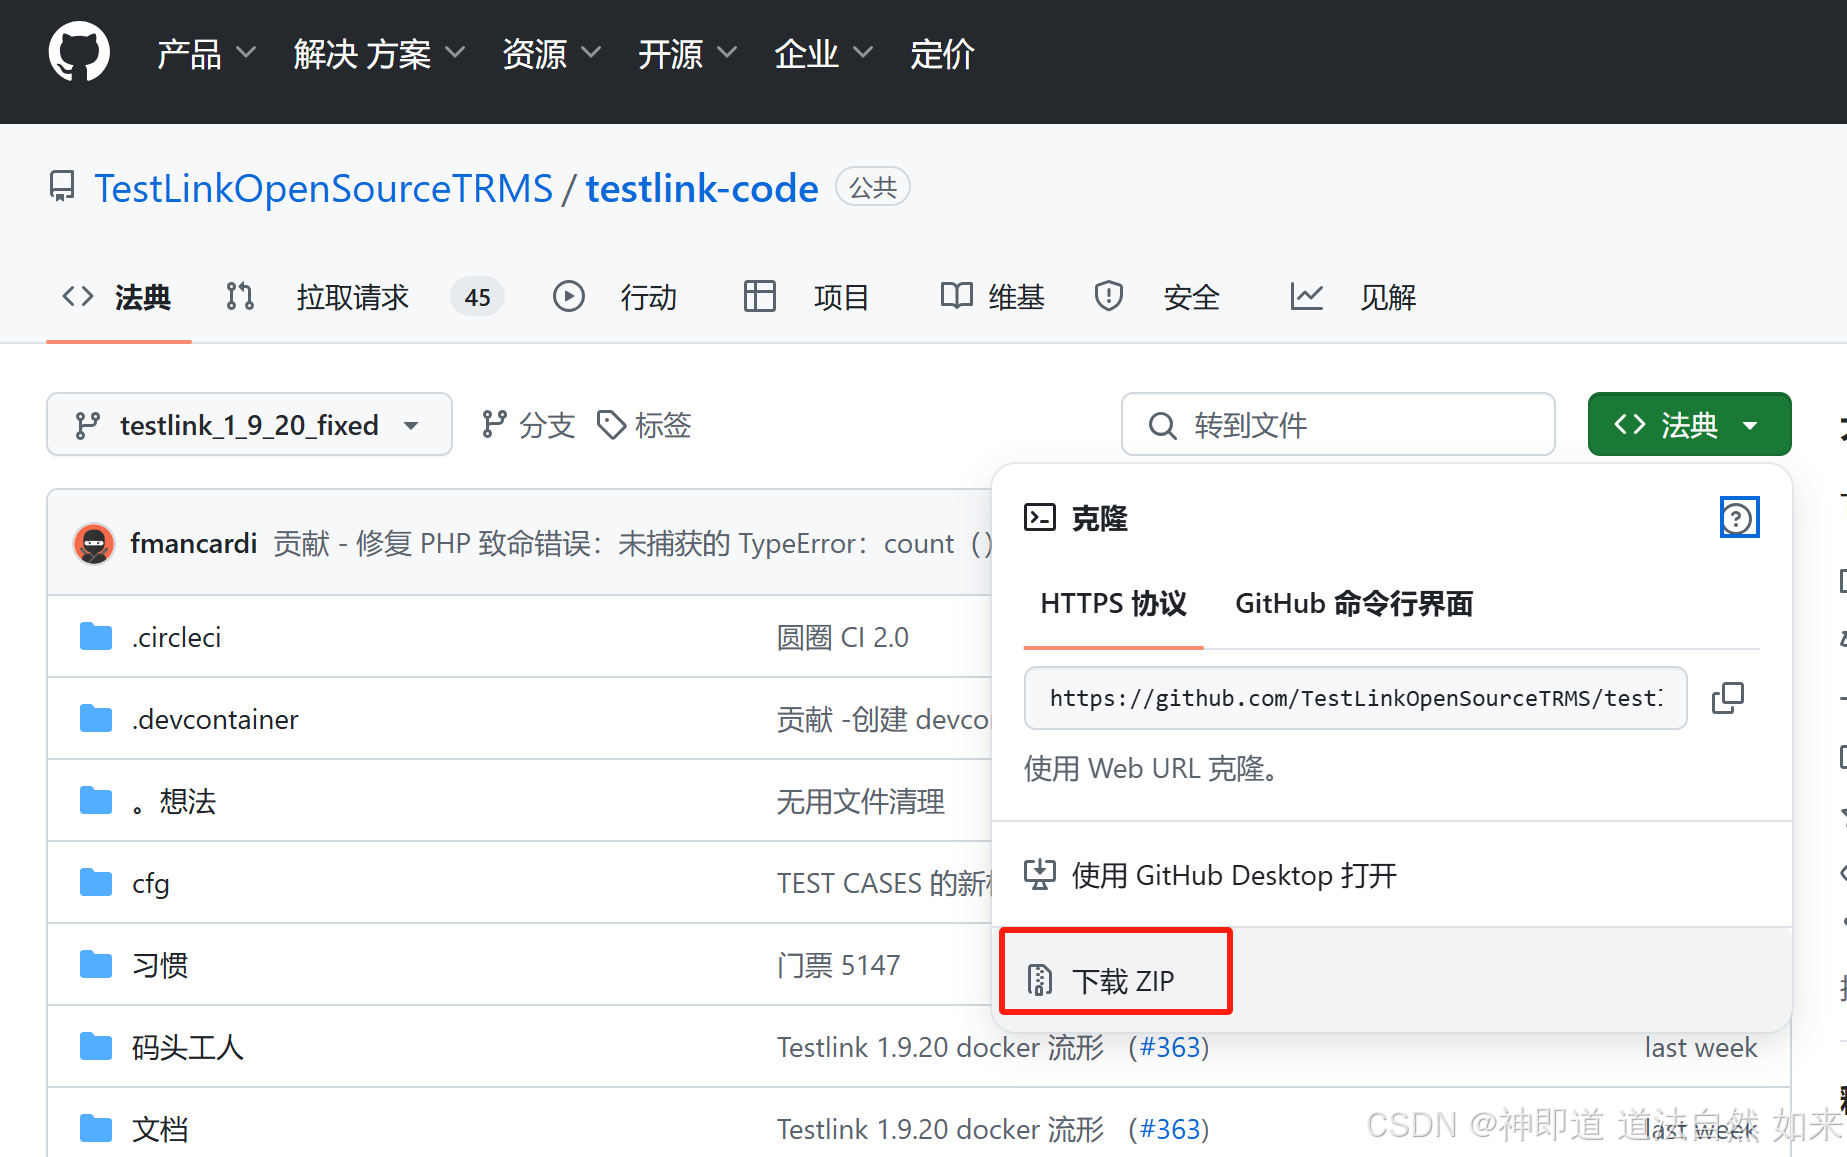Toggle the green 法典 code dropdown button
This screenshot has height=1157, width=1847.
1689,425
